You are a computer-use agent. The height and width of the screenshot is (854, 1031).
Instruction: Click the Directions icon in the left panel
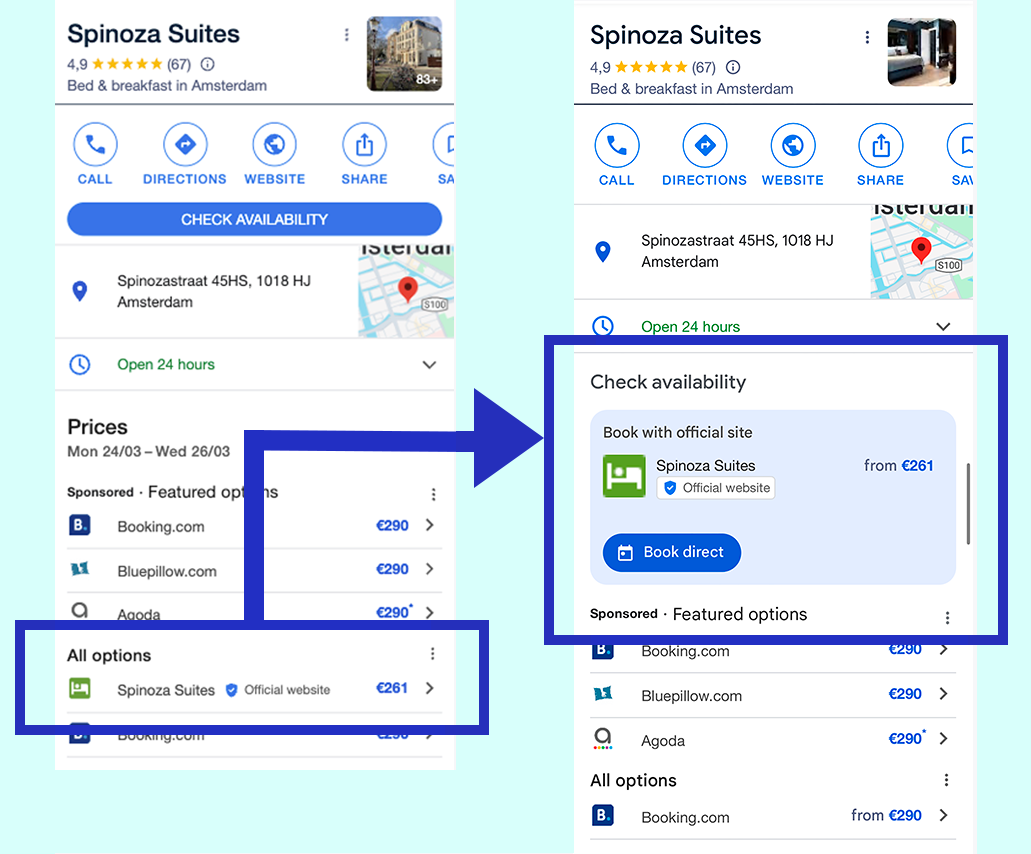point(184,146)
